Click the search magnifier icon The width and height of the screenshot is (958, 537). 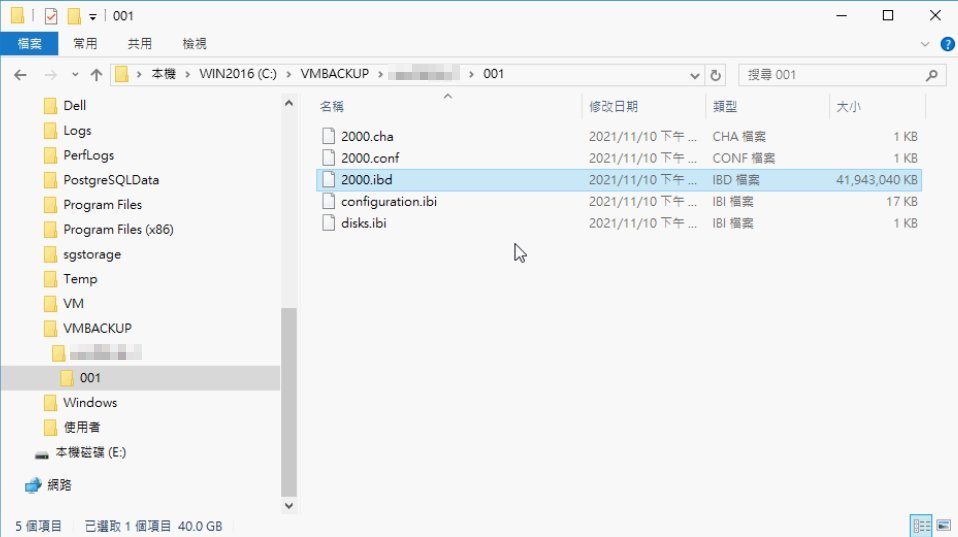point(931,75)
